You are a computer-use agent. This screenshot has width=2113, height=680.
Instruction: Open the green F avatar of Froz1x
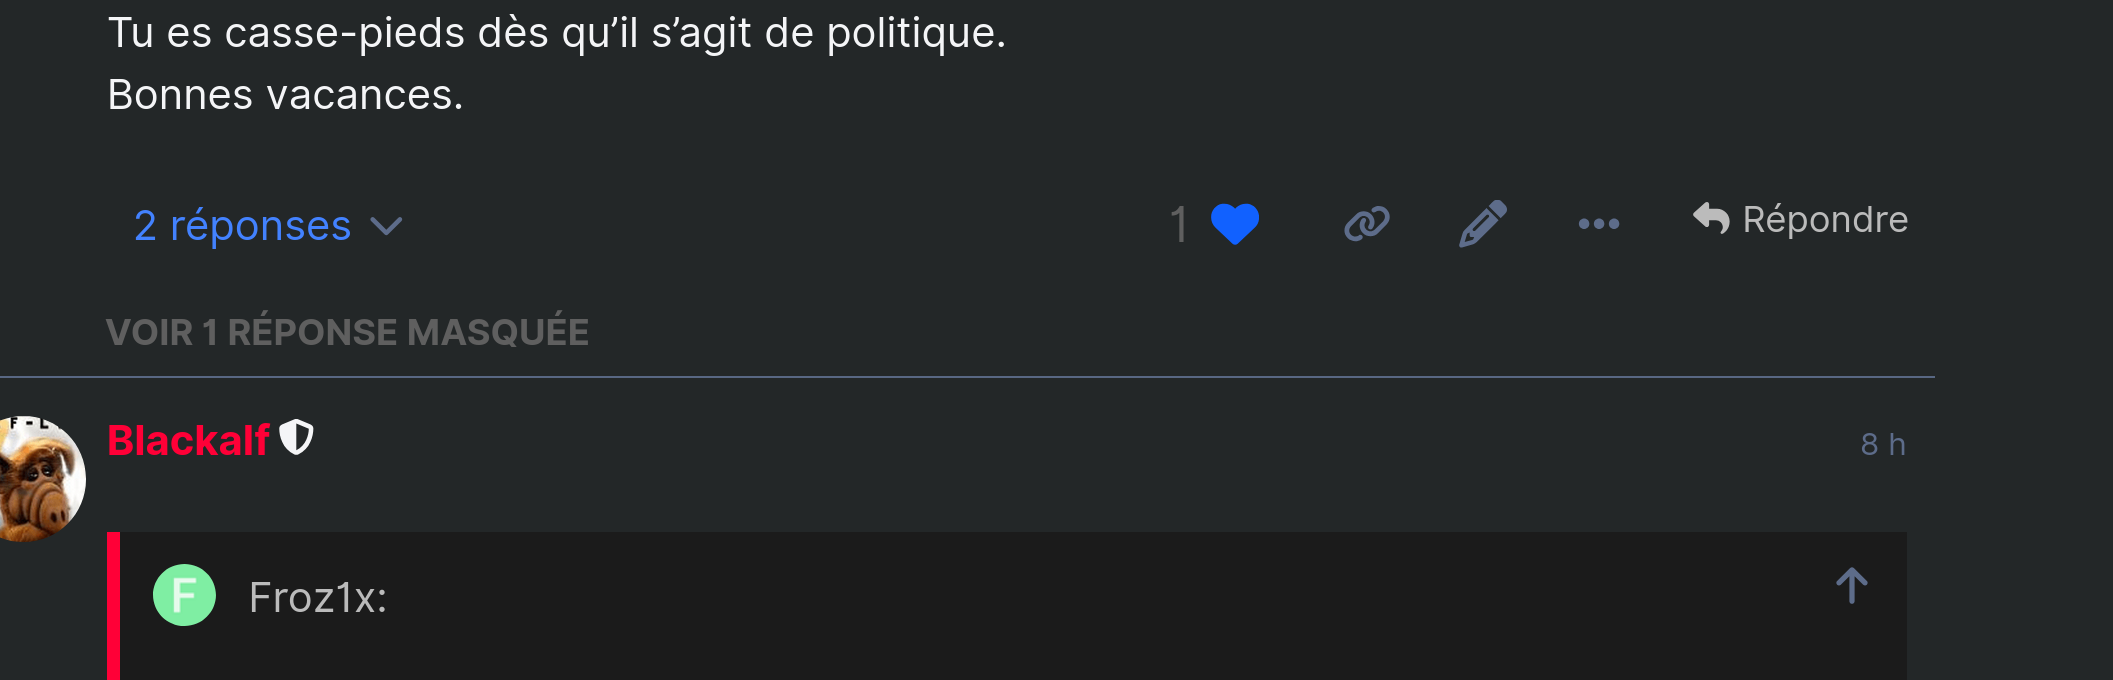click(184, 595)
